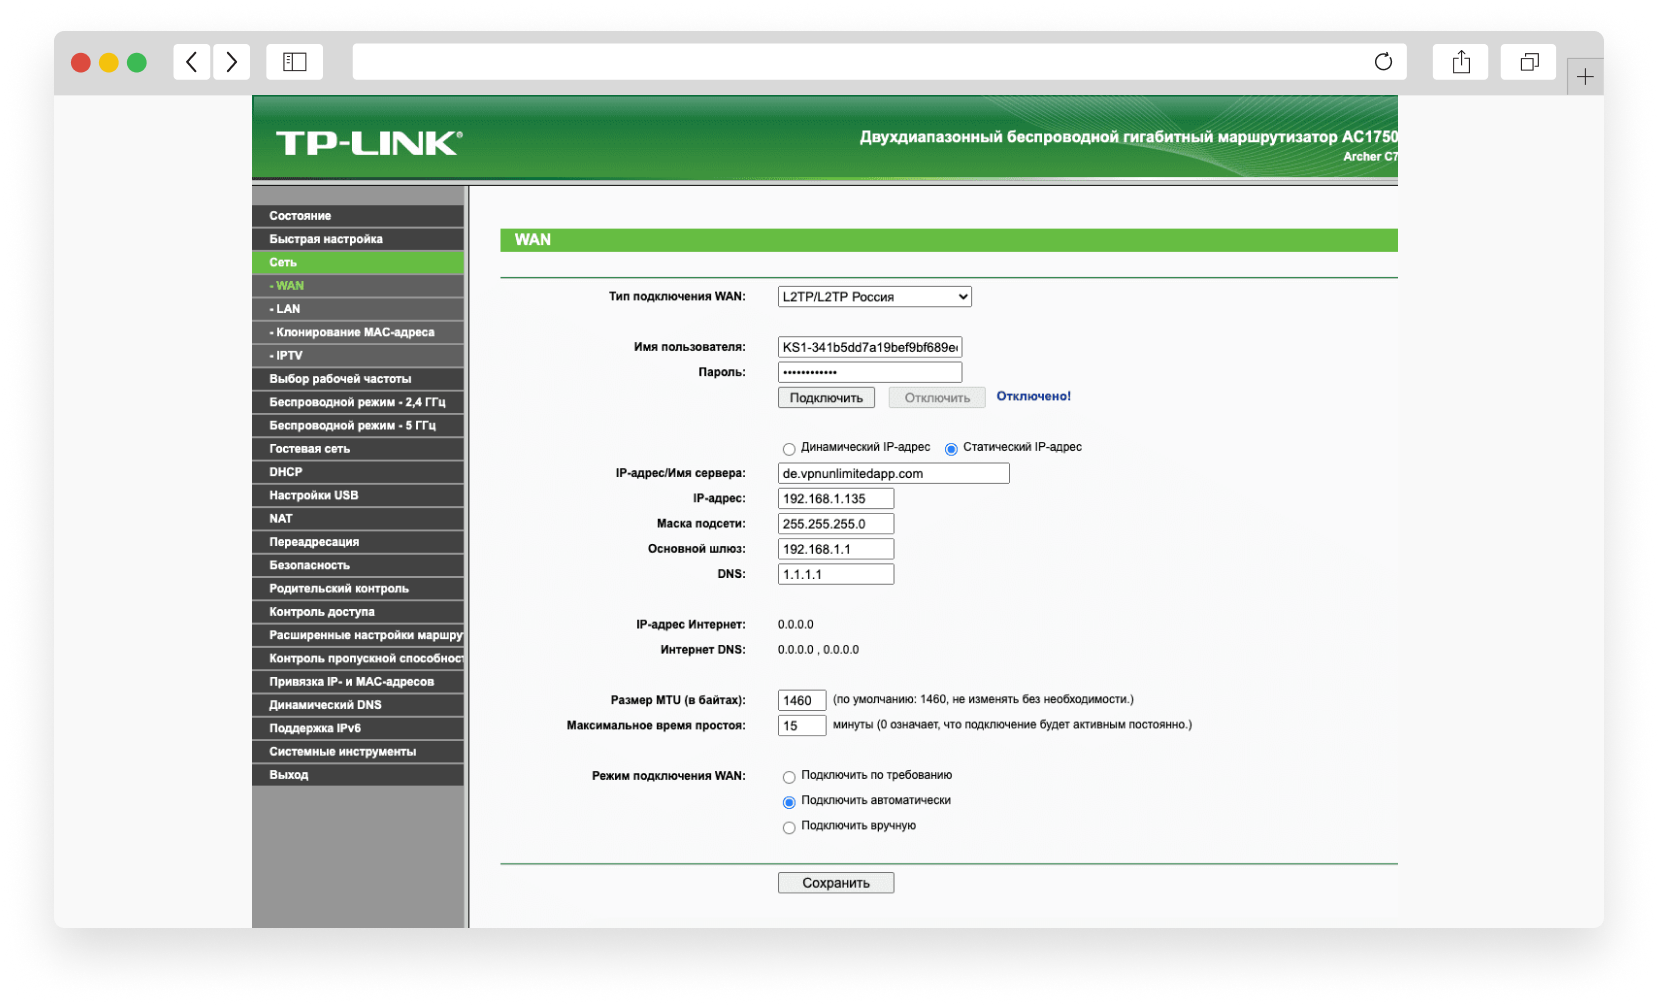
Task: Reload the page with the refresh icon
Action: pyautogui.click(x=1383, y=62)
